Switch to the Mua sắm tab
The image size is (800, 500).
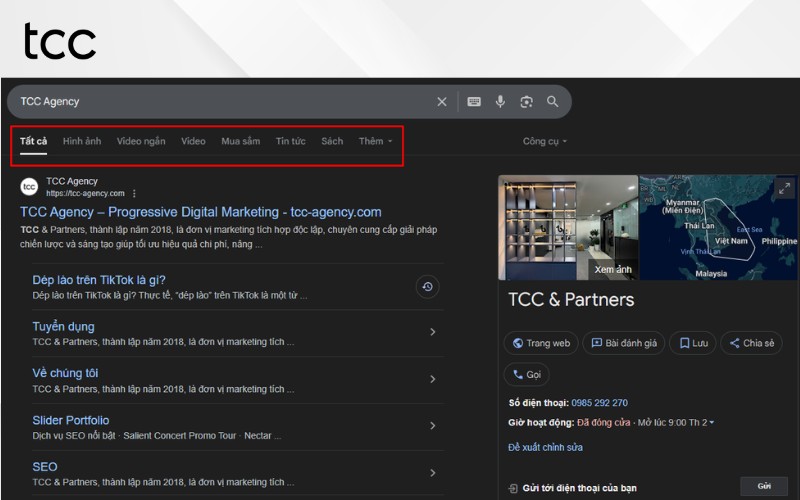(x=240, y=141)
